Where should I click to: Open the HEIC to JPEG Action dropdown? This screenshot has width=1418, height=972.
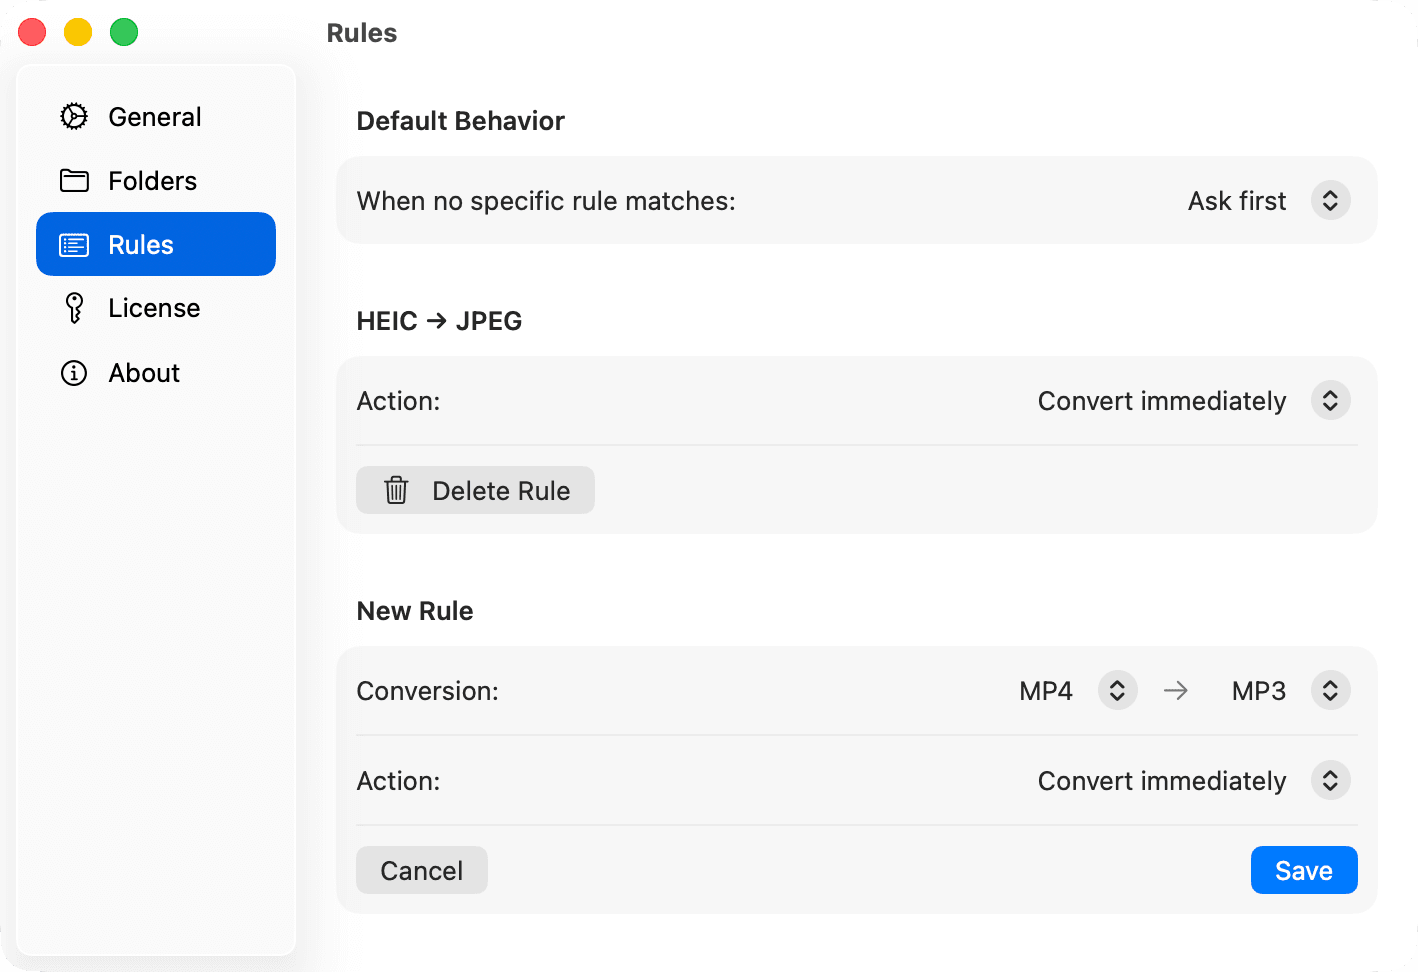[1330, 400]
